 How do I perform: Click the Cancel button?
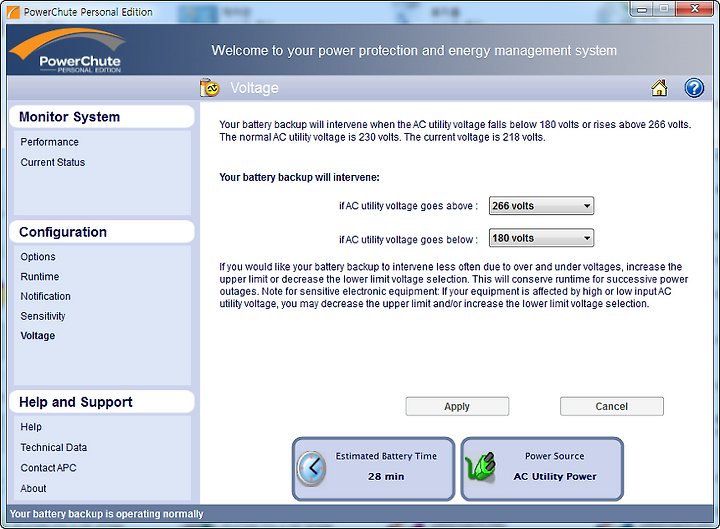point(612,406)
